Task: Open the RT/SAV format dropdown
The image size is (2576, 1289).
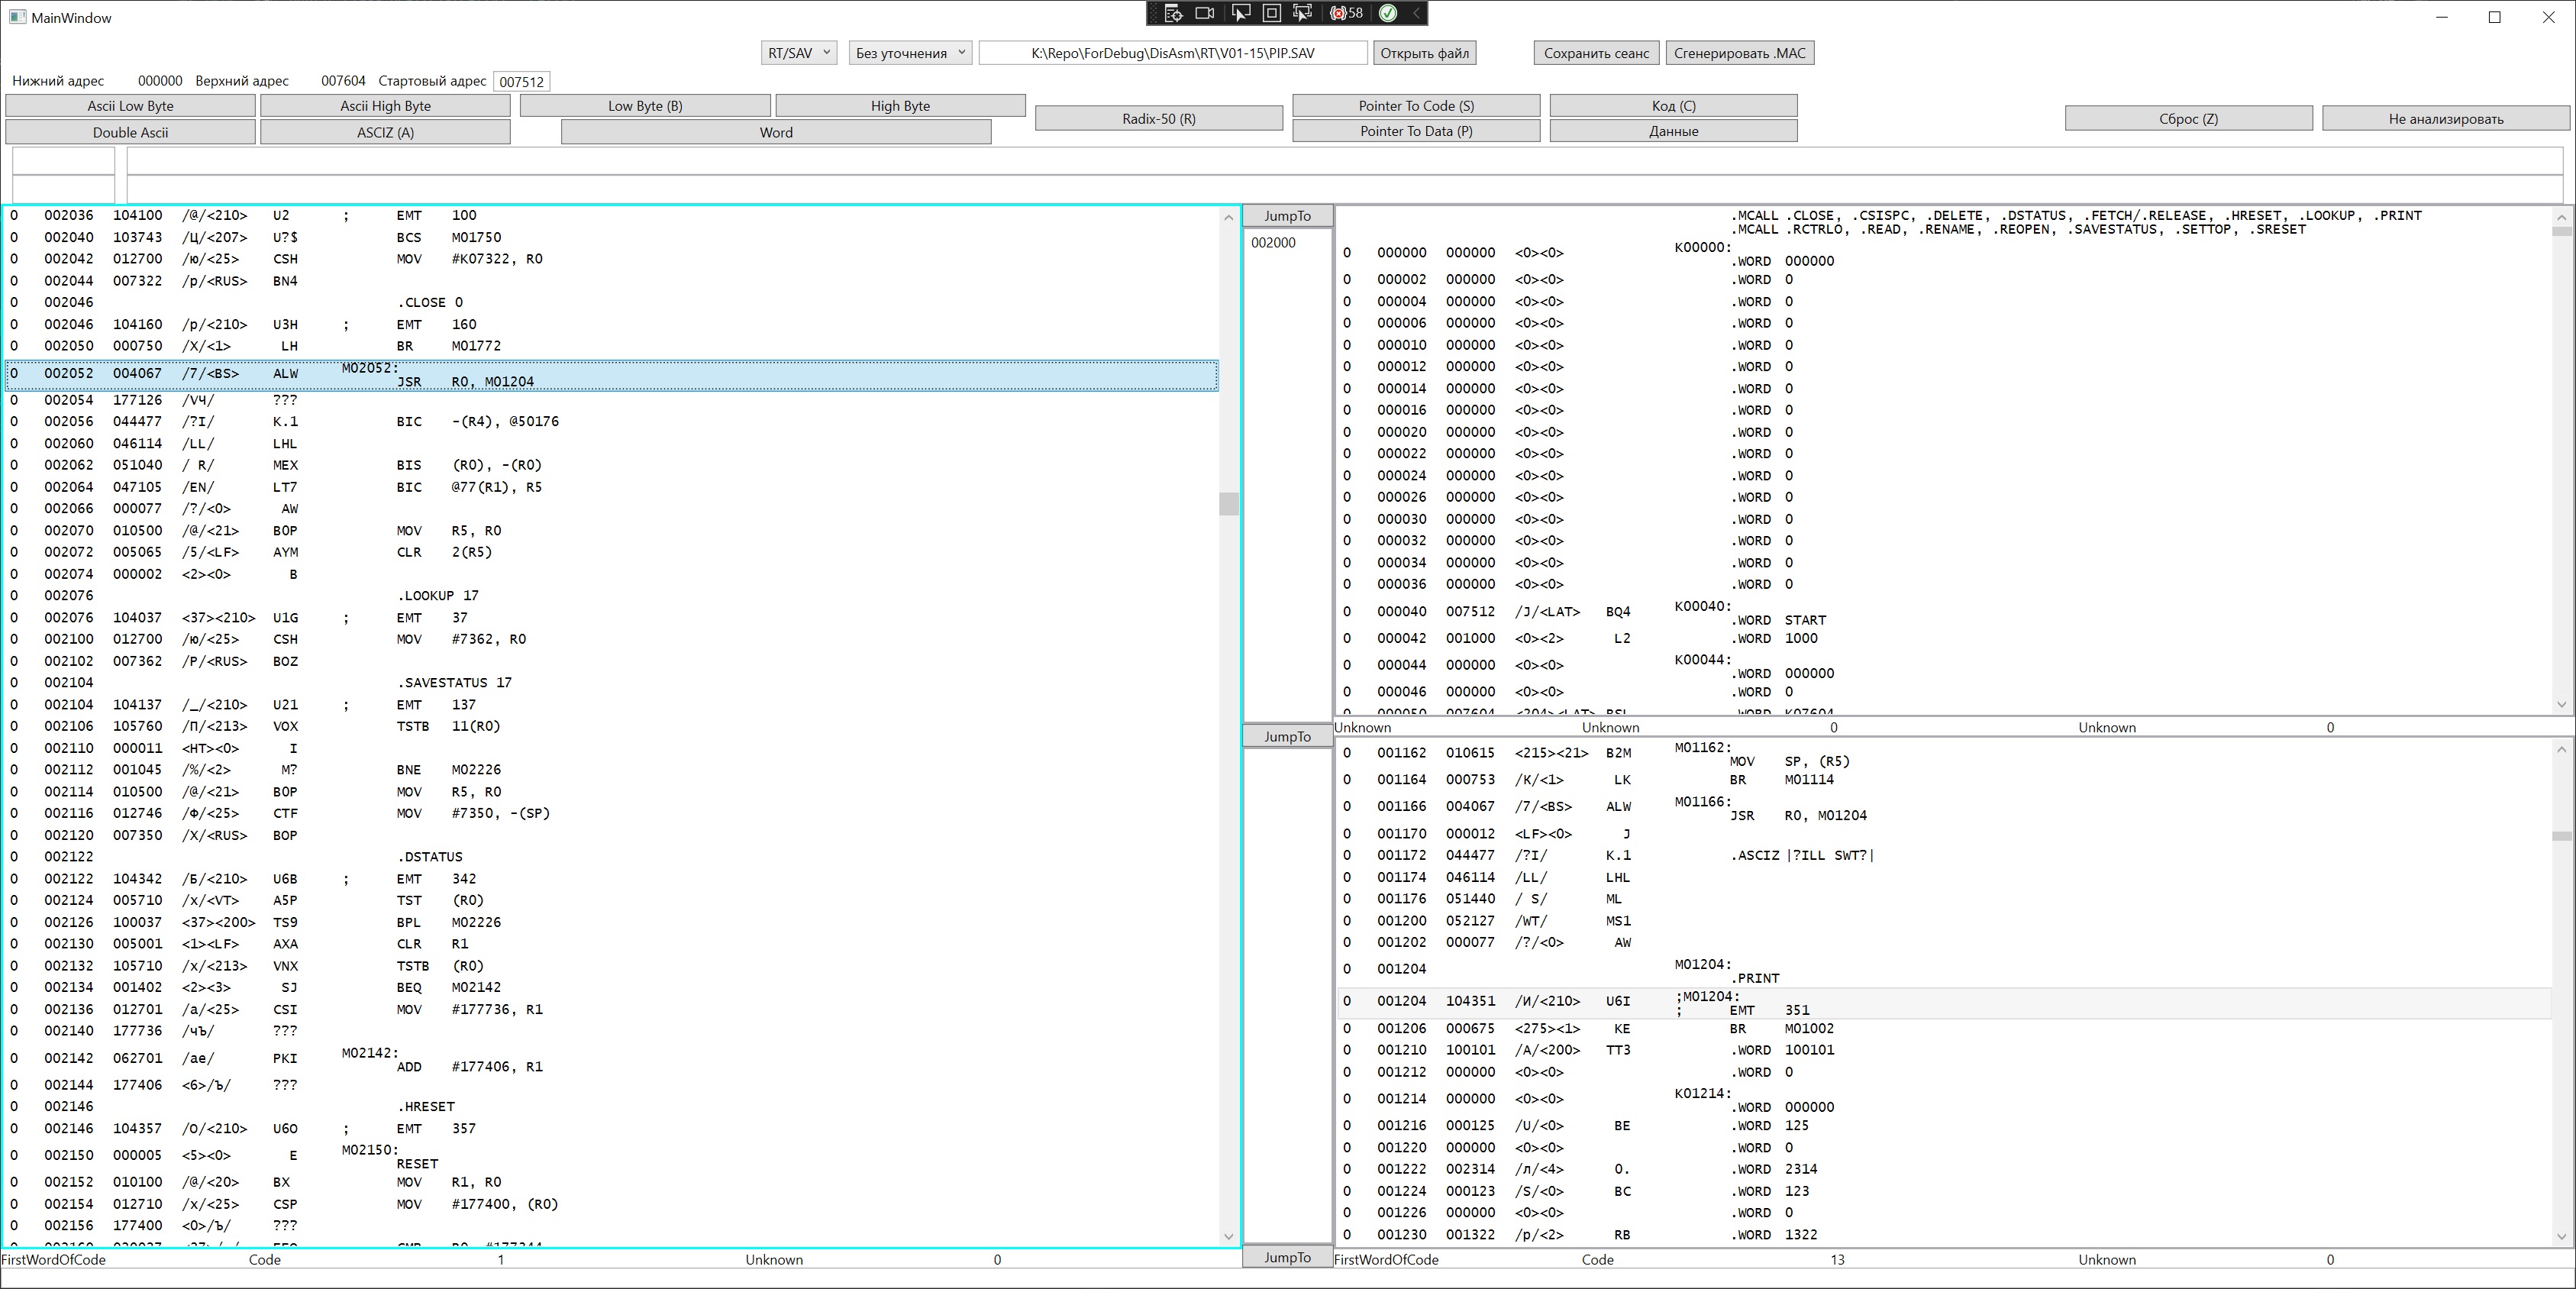Action: (x=798, y=53)
